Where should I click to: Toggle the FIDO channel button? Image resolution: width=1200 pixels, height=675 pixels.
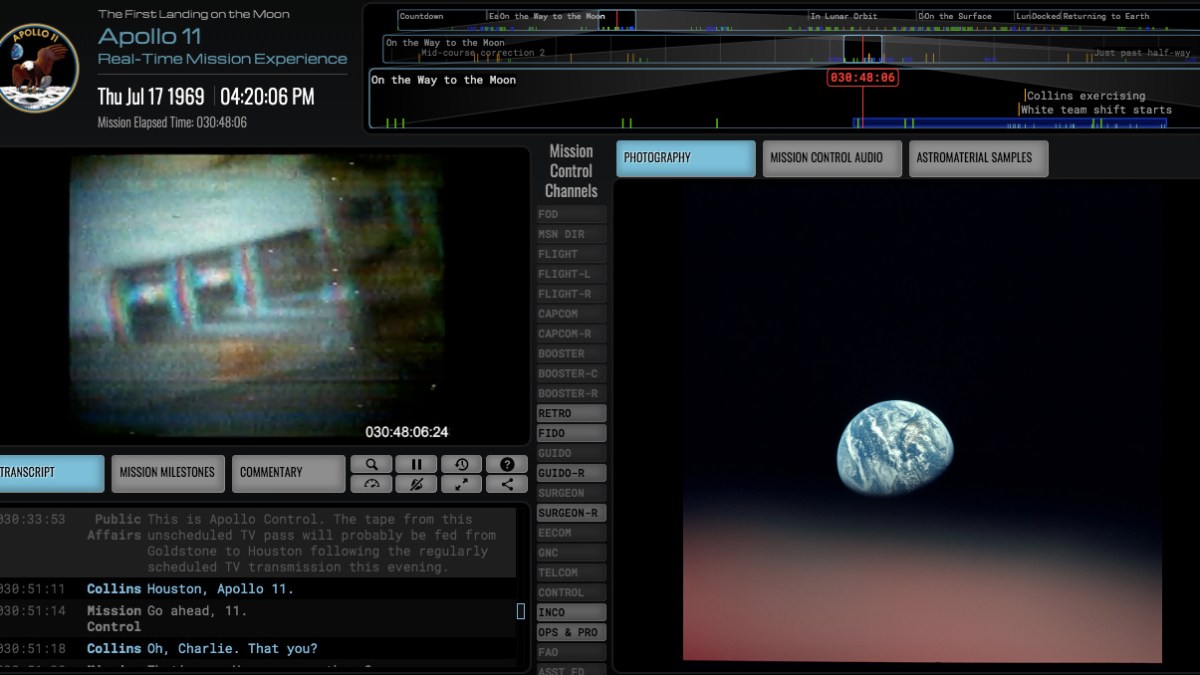[571, 433]
